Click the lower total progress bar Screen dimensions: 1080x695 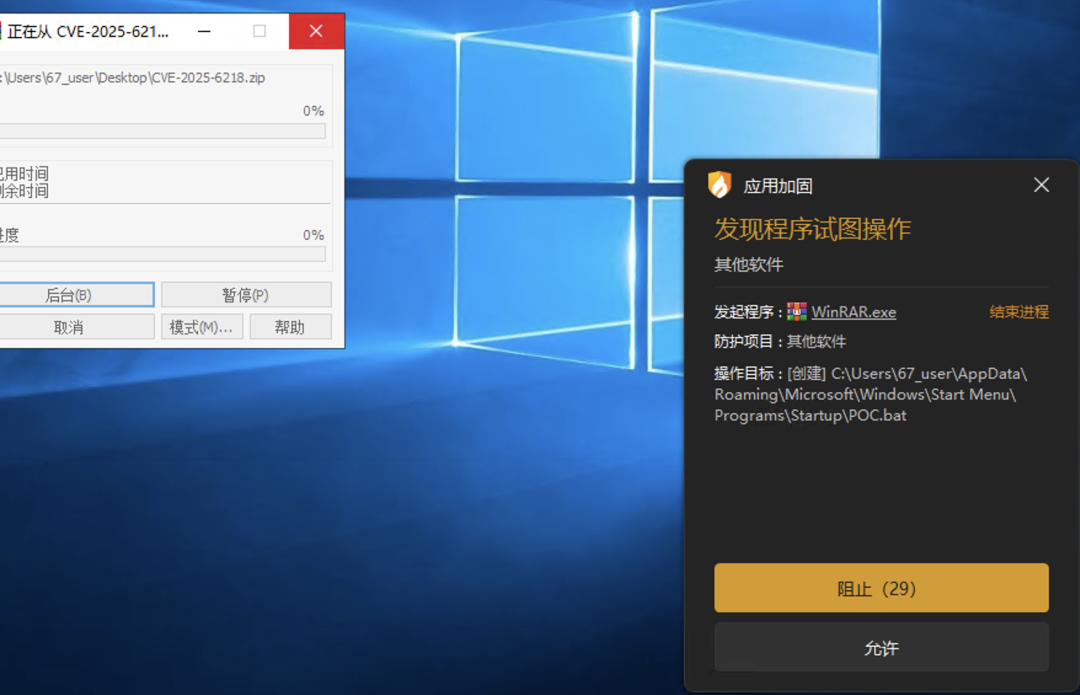(163, 254)
